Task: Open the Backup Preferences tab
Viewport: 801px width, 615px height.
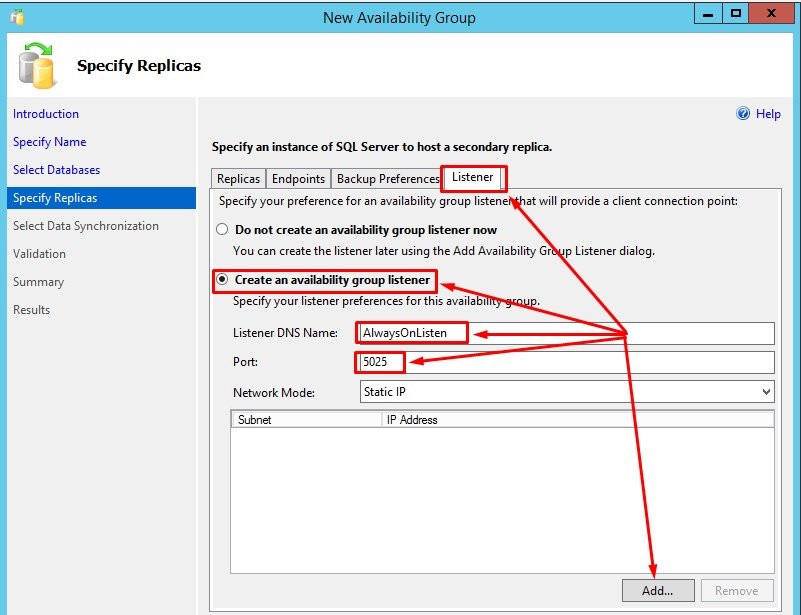Action: pyautogui.click(x=387, y=179)
